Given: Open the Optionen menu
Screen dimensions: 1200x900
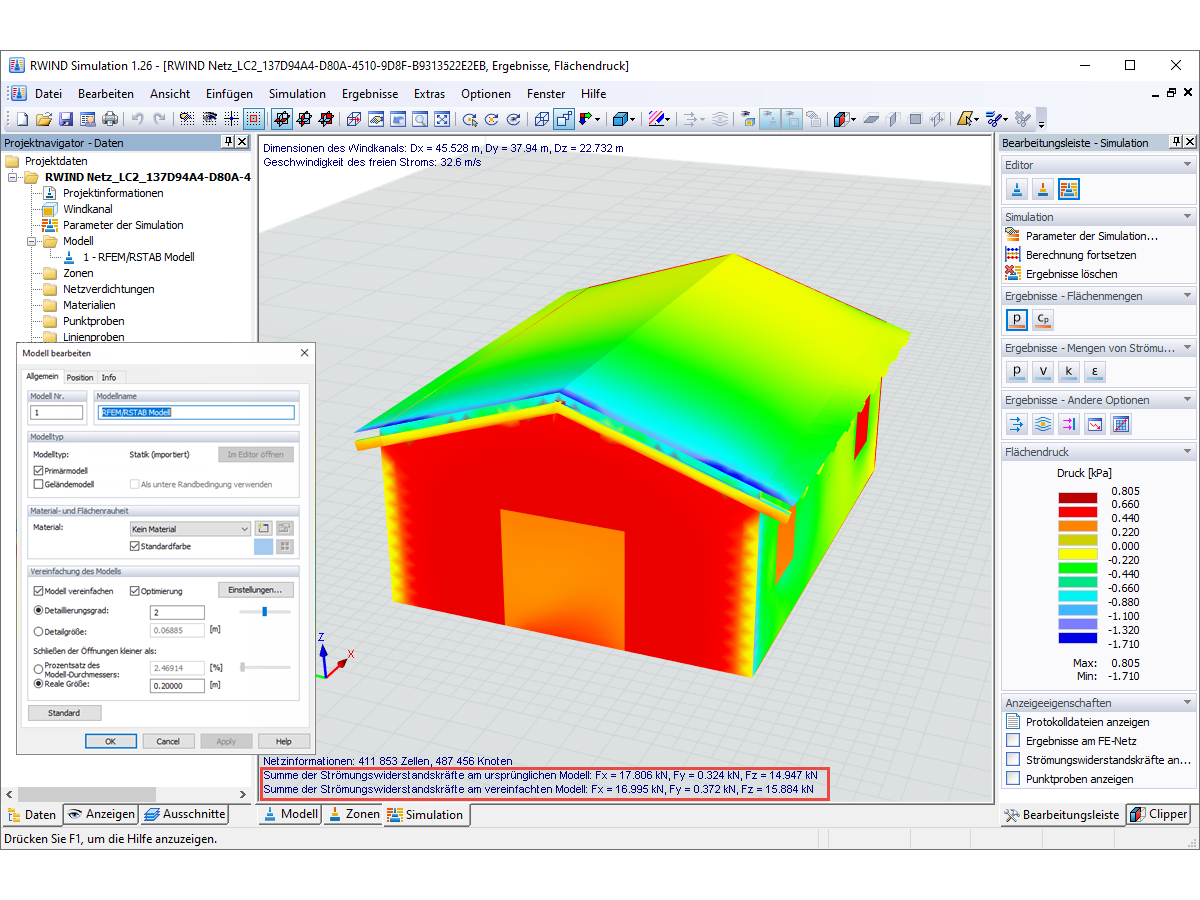Looking at the screenshot, I should coord(486,94).
